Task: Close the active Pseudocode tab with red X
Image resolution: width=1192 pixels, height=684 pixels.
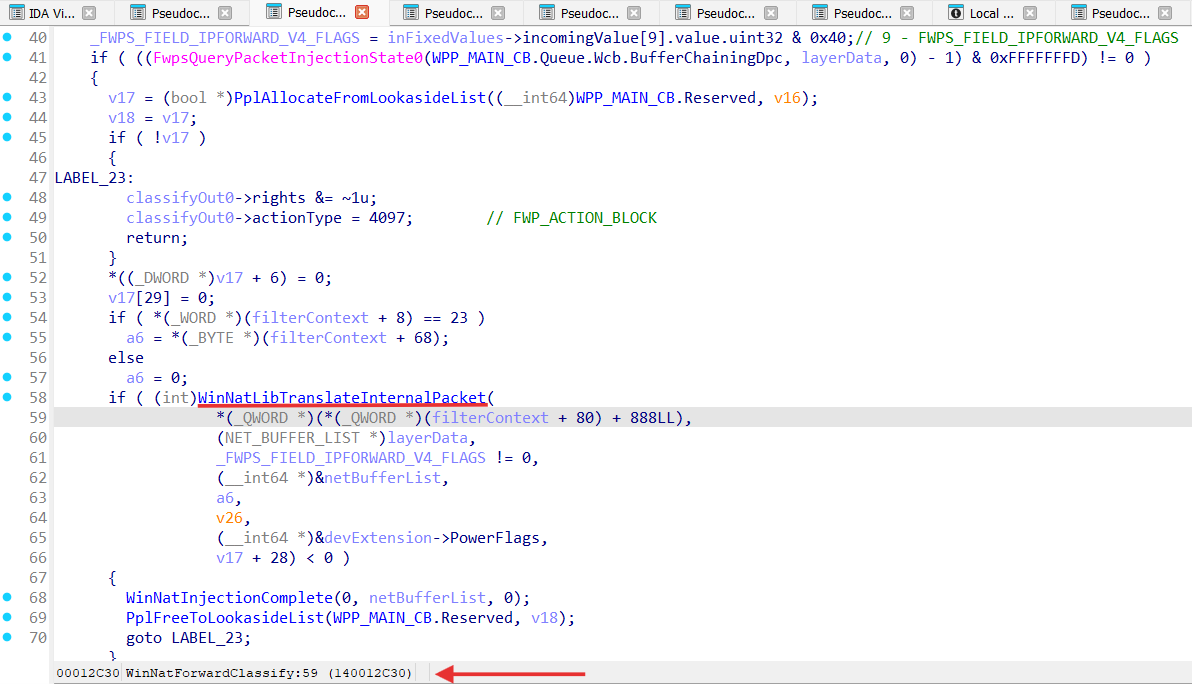Action: pos(362,13)
